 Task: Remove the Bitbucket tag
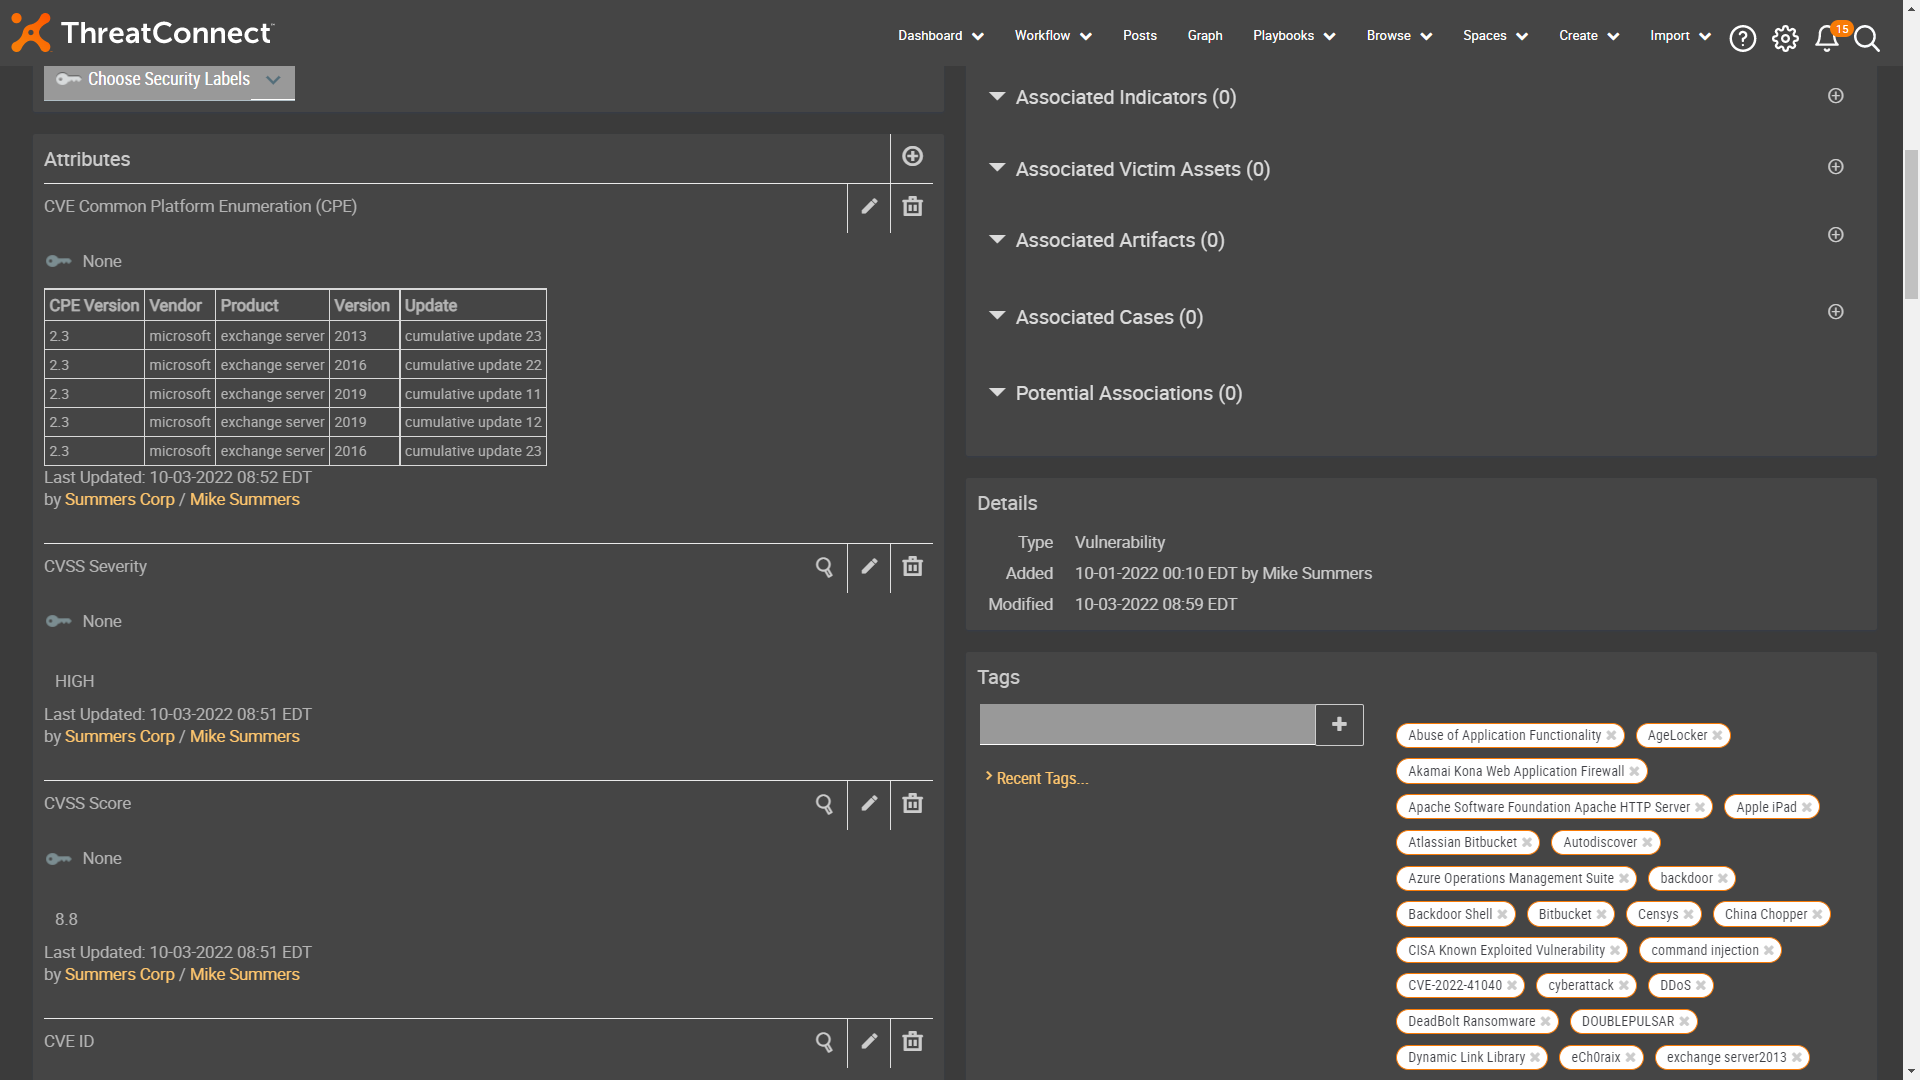[1601, 915]
